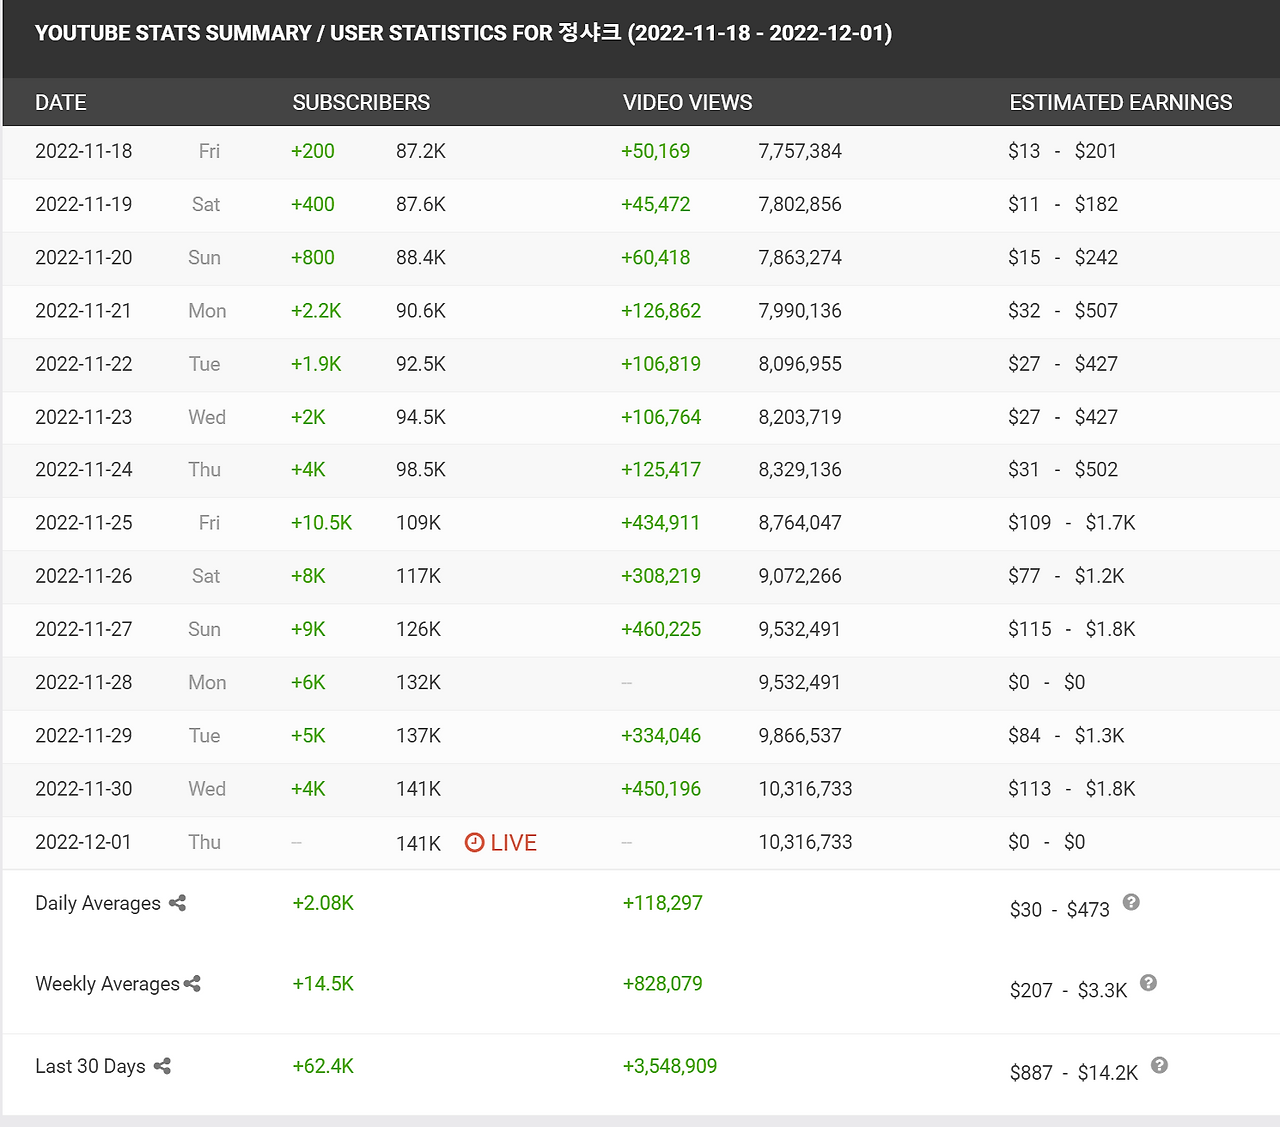Image resolution: width=1280 pixels, height=1127 pixels.
Task: Select the date 2022-12-01
Action: pyautogui.click(x=84, y=842)
